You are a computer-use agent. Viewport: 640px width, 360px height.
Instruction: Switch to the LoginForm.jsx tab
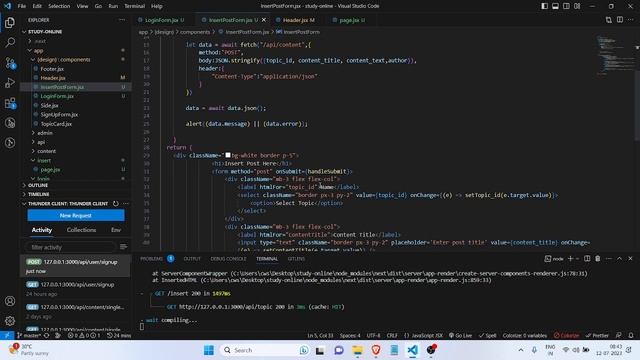163,20
